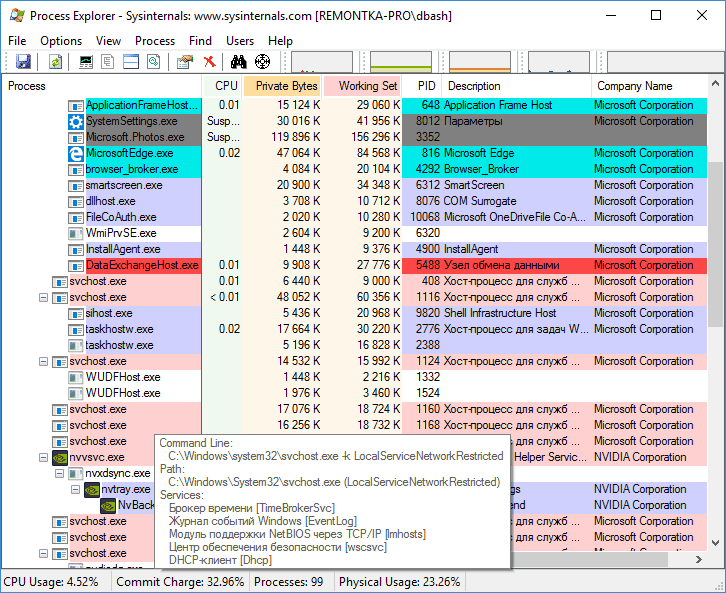Click the CPU Usage status bar panel
Image resolution: width=726 pixels, height=593 pixels.
coord(56,582)
